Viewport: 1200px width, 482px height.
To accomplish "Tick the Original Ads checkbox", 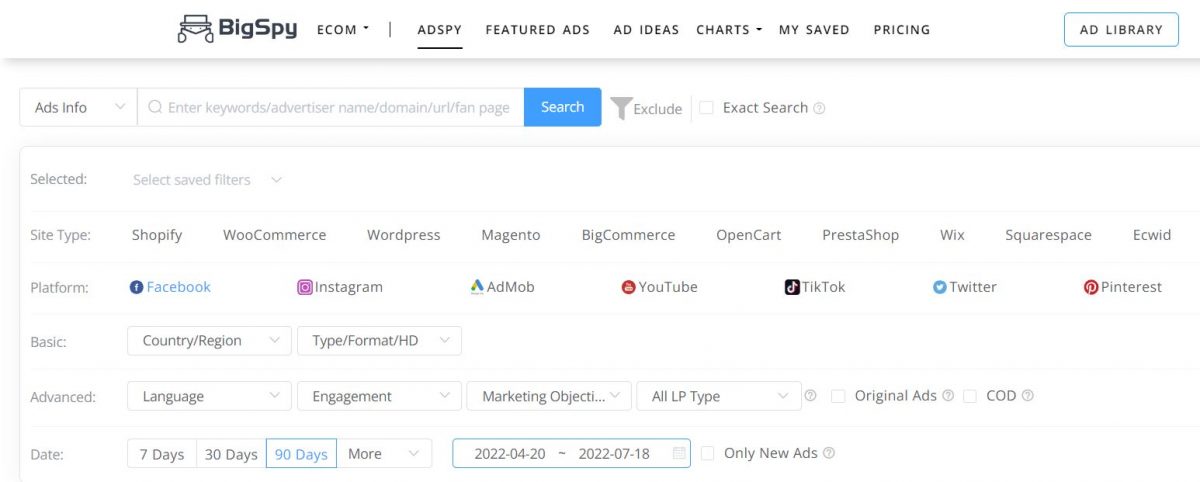I will 838,396.
